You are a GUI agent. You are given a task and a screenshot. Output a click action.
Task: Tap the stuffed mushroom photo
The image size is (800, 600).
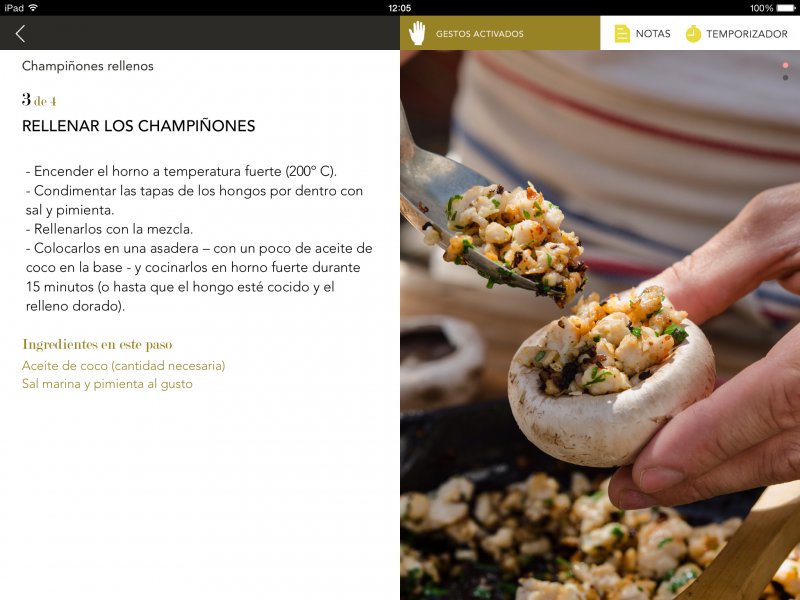(600, 325)
